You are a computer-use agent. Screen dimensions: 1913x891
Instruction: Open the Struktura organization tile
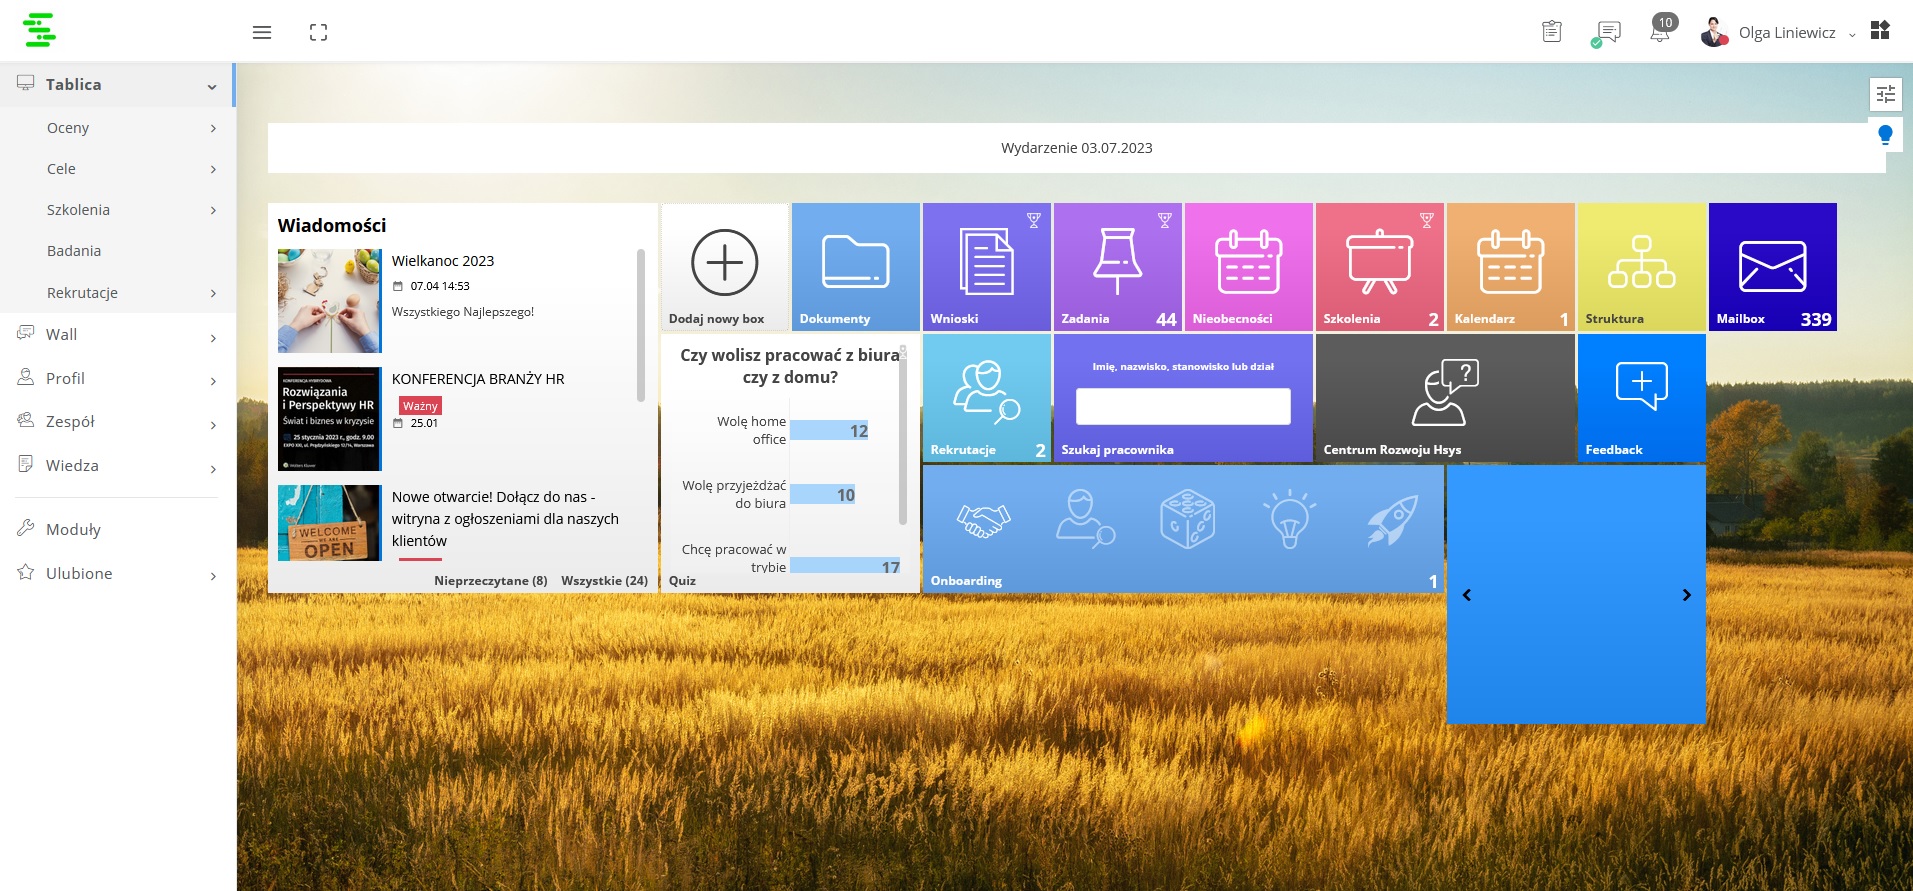click(x=1641, y=267)
